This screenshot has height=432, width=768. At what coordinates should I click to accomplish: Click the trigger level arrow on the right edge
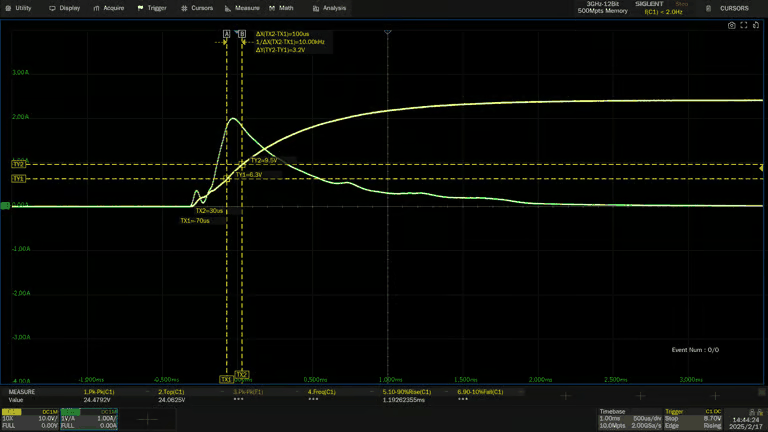[x=761, y=168]
